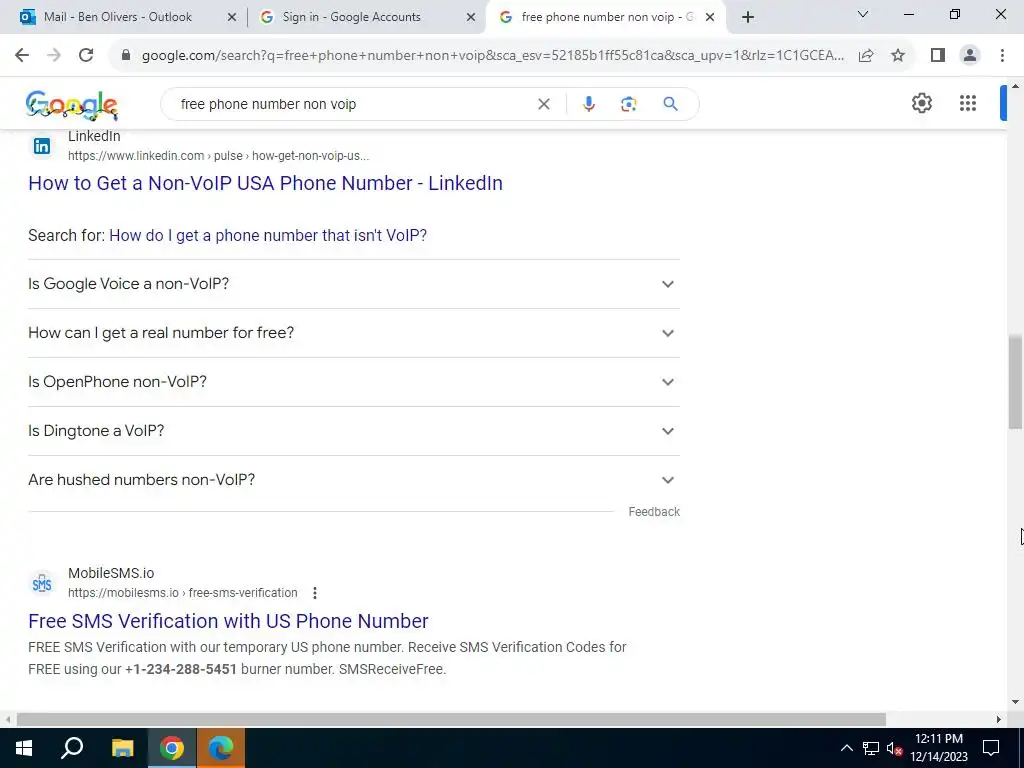Viewport: 1024px width, 768px height.
Task: Start search by voice microphone
Action: 588,104
